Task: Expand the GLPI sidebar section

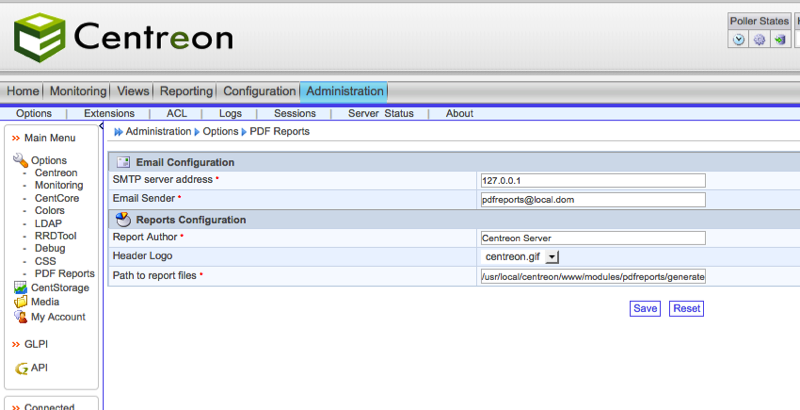Action: 16,344
